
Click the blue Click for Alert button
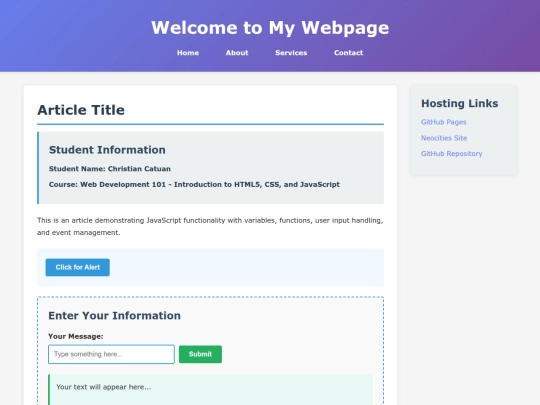tap(77, 267)
